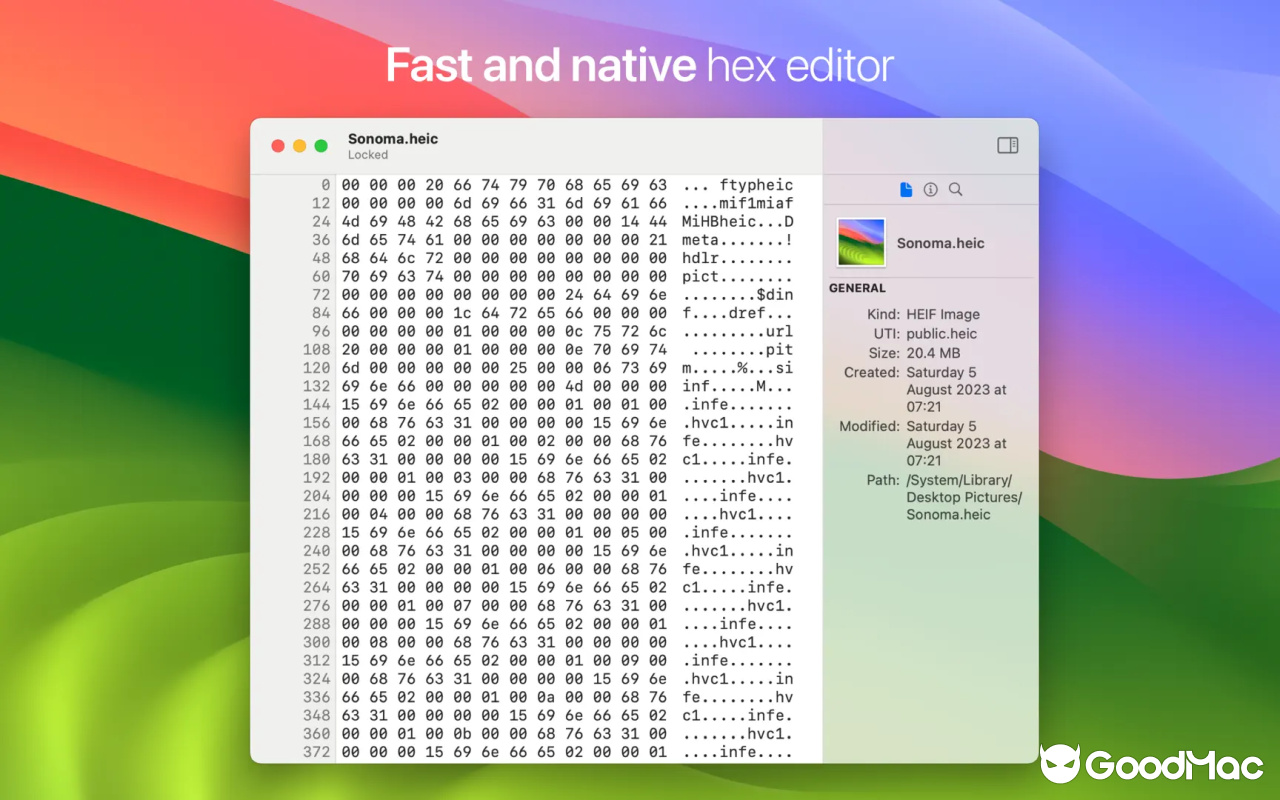1280x800 pixels.
Task: Click offset label 348
Action: (x=317, y=716)
